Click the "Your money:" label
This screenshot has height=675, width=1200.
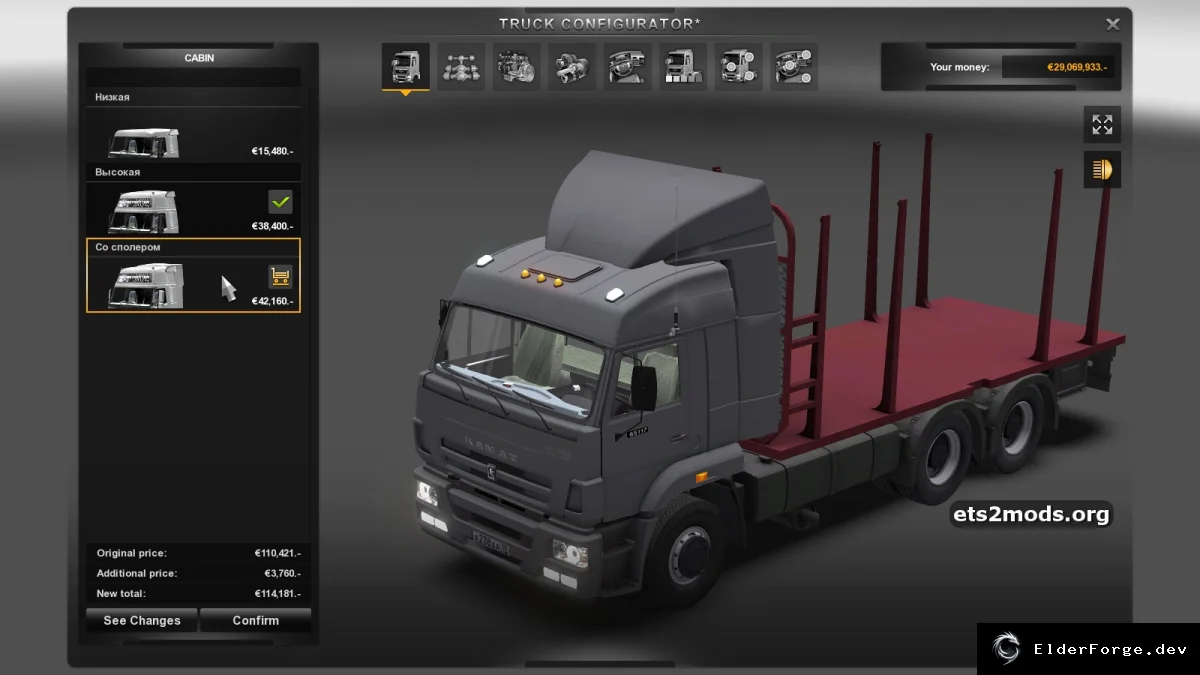[960, 67]
